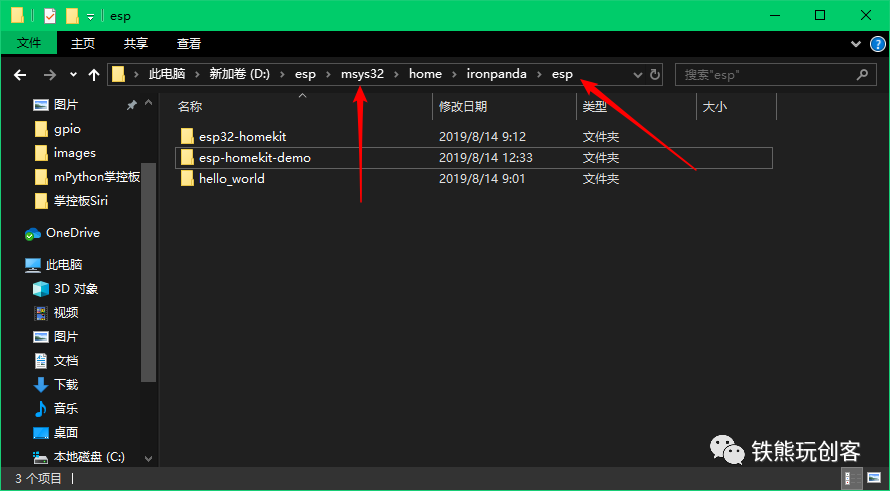Expand the recent locations dropdown arrow
Viewport: 890px width, 491px height.
tap(73, 74)
